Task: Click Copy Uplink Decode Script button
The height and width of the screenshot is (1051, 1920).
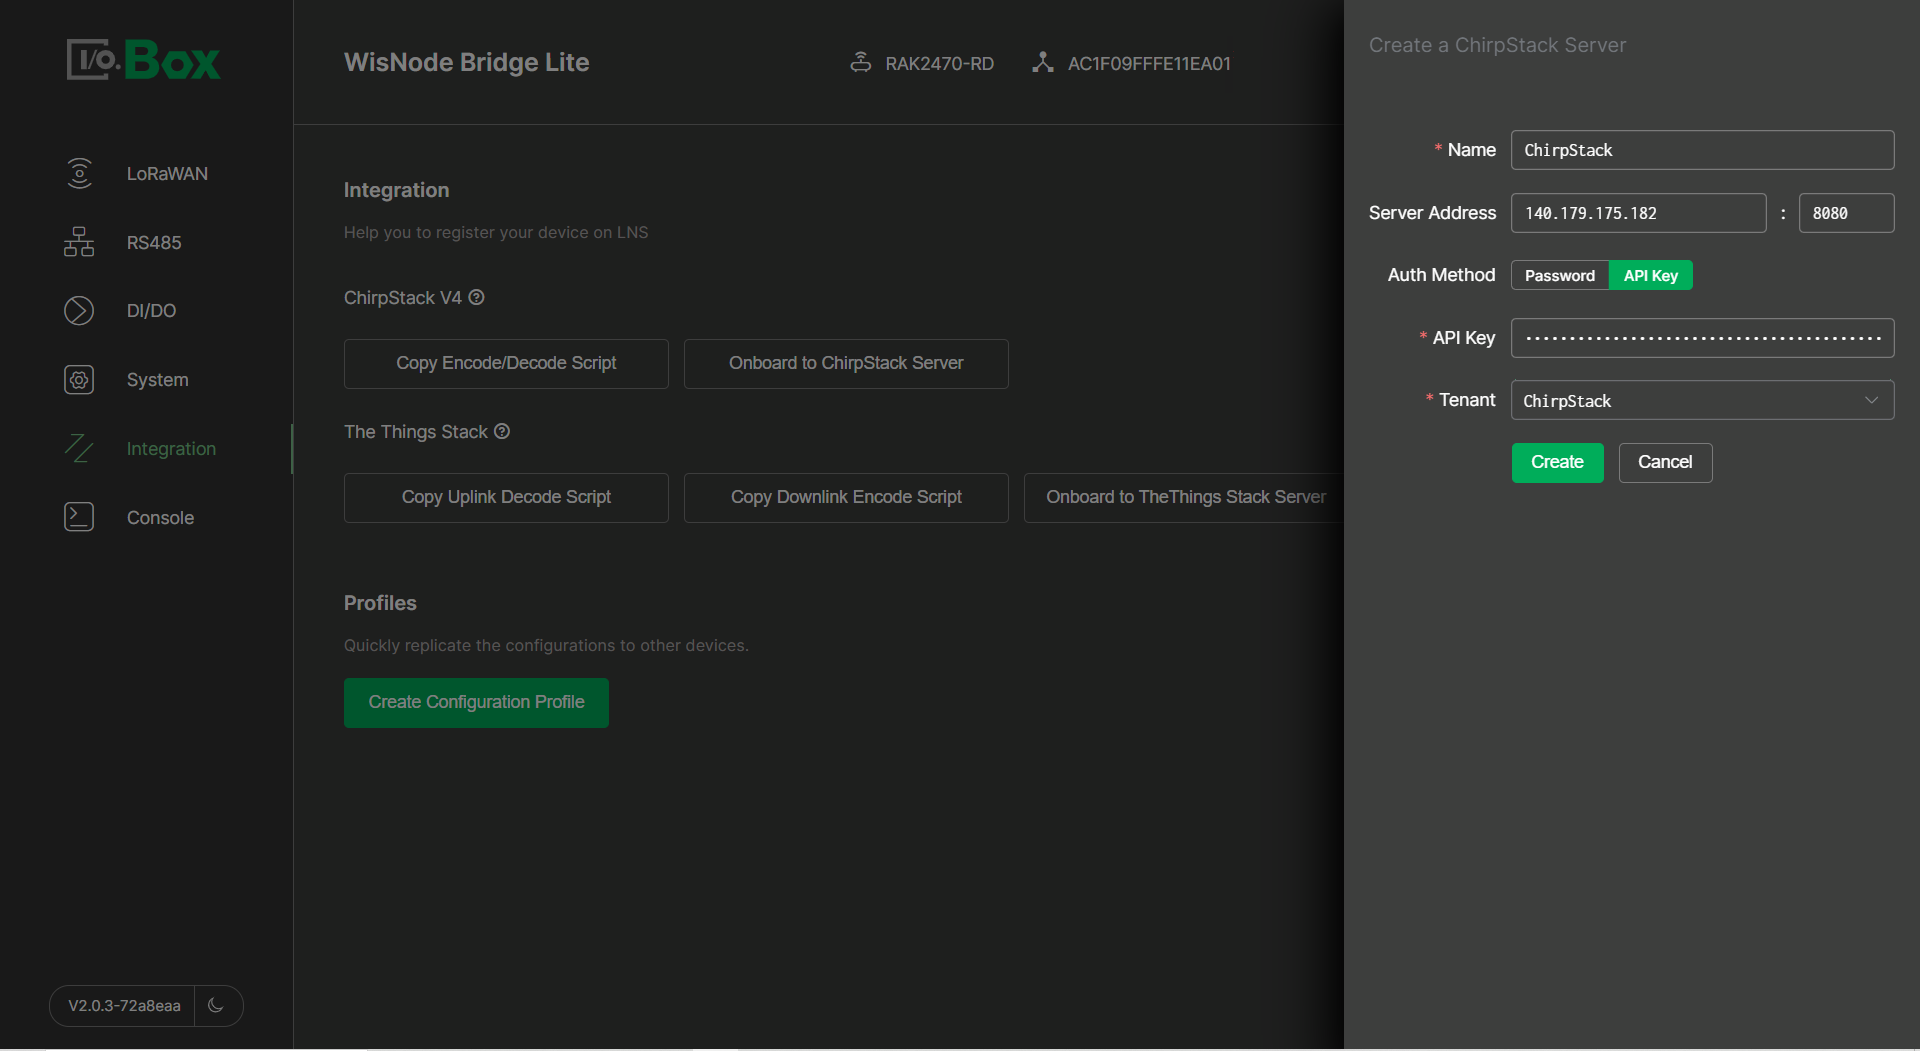Action: pos(506,497)
